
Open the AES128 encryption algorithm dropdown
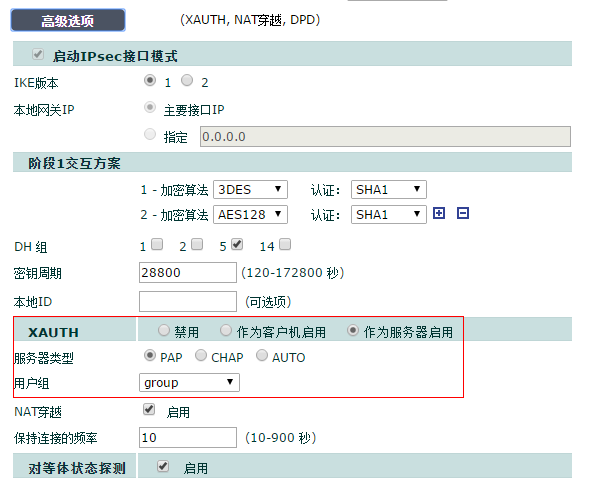tap(250, 215)
